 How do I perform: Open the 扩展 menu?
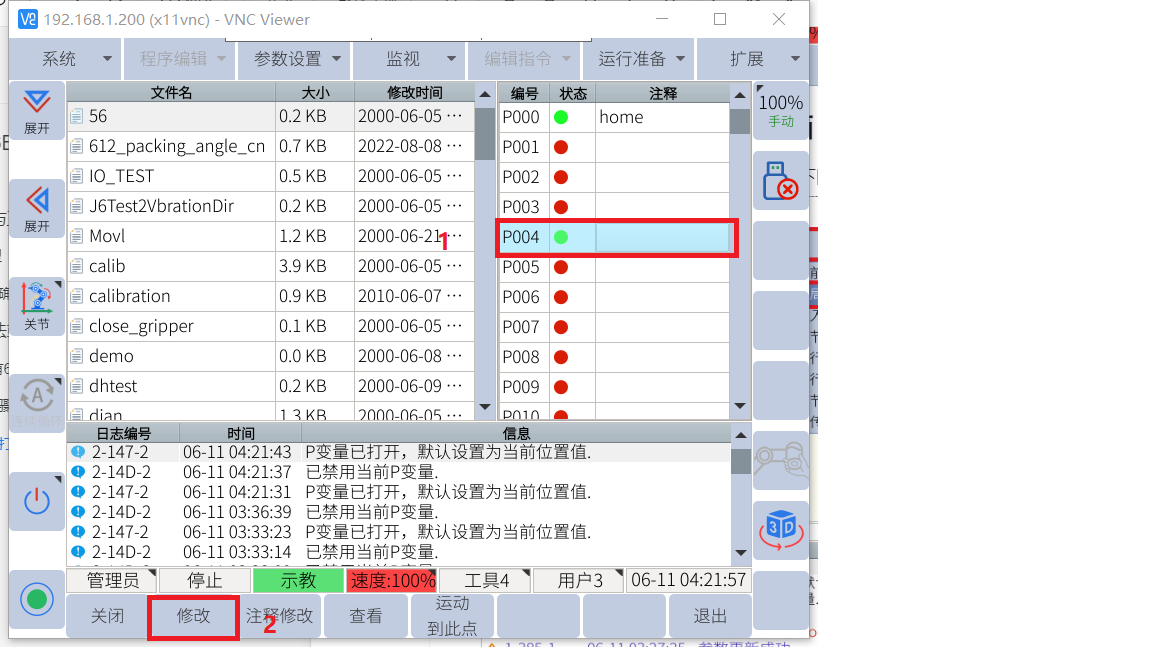pos(752,59)
